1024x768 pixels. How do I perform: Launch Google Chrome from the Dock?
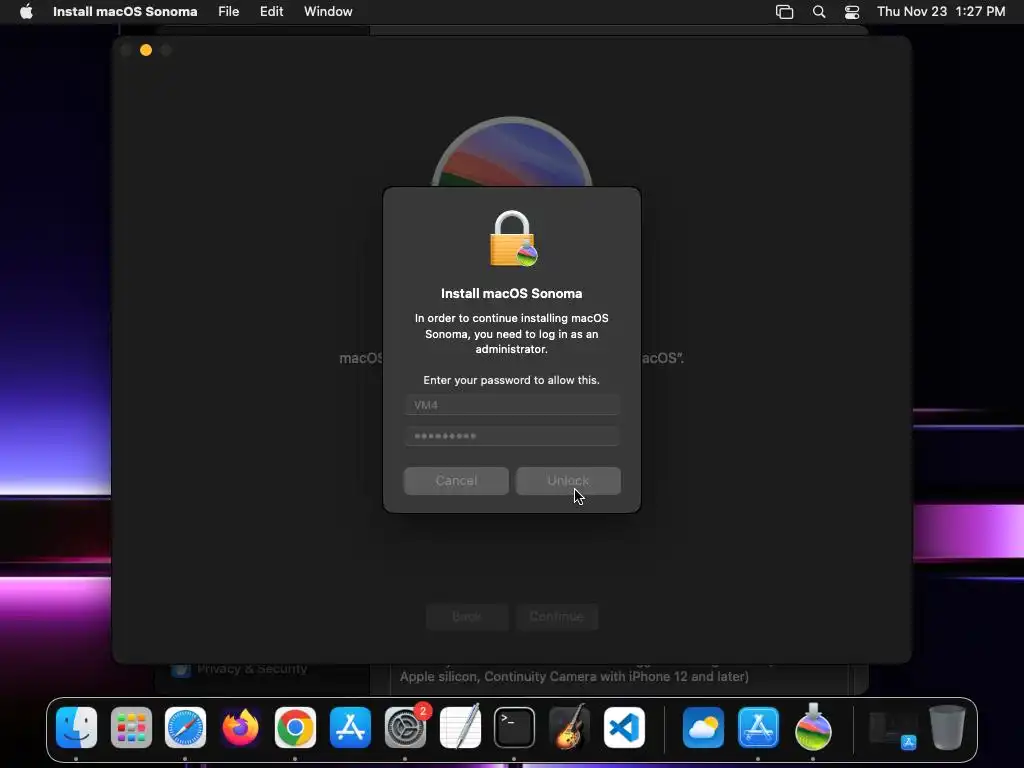tap(295, 728)
